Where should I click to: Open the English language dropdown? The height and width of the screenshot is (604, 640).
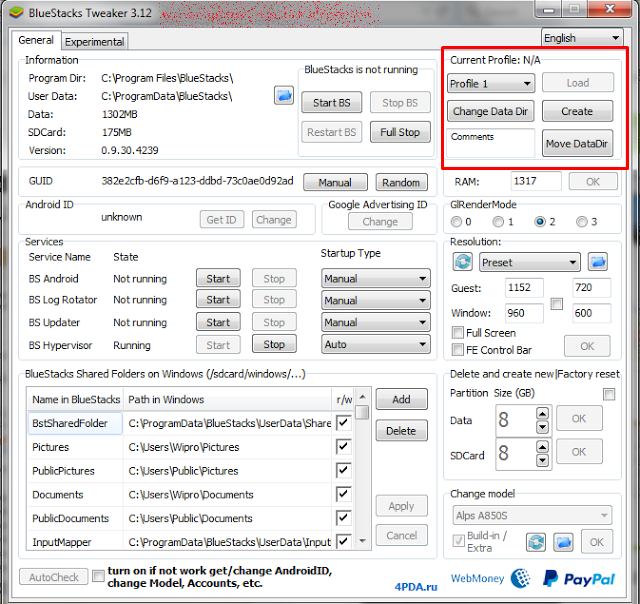(582, 38)
